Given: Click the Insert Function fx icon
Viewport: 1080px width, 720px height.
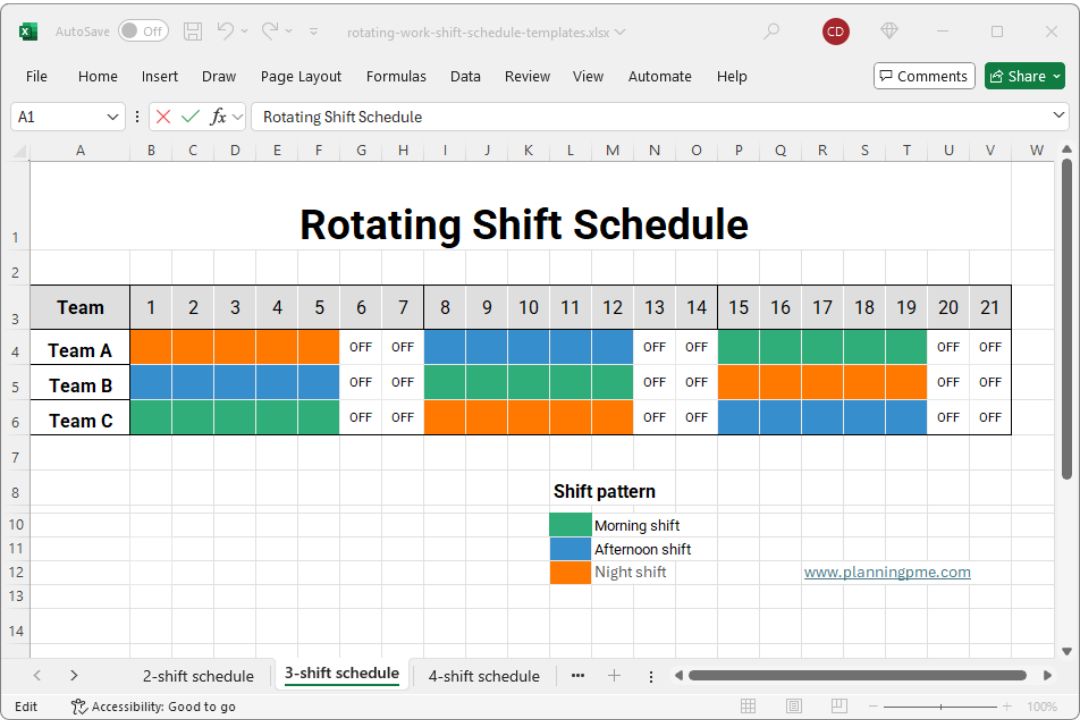Looking at the screenshot, I should coord(218,117).
